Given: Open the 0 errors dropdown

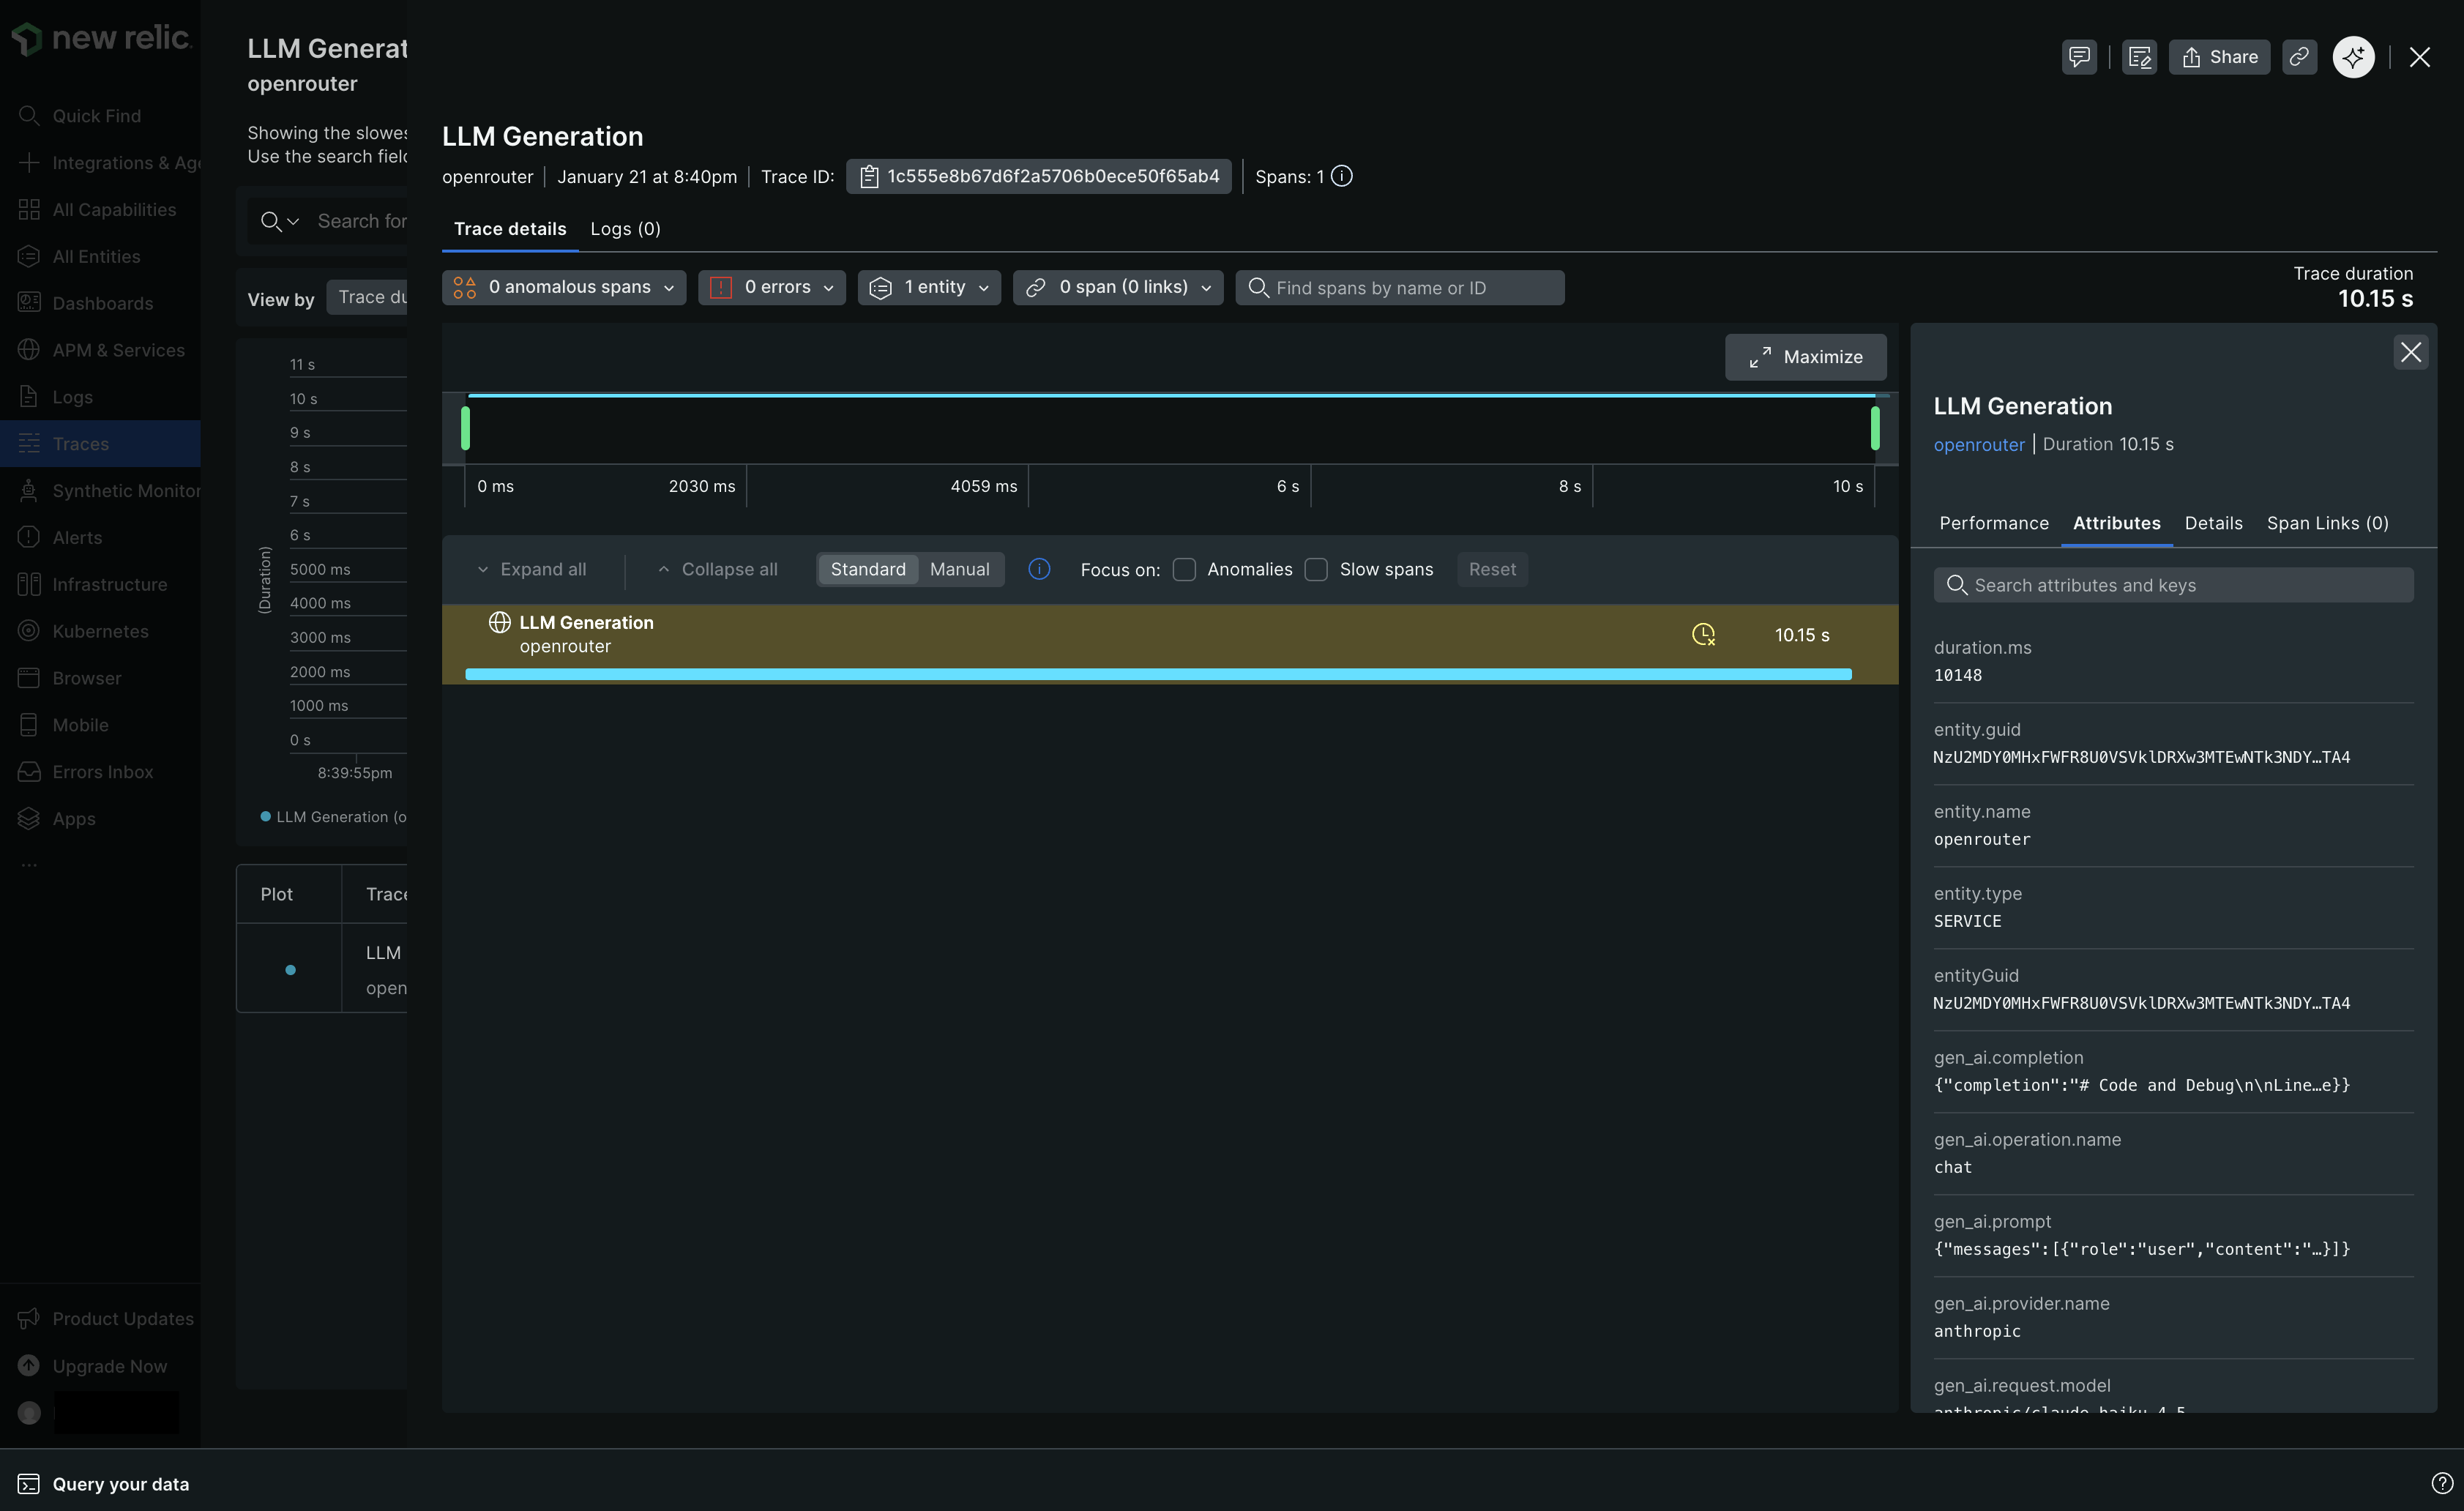Looking at the screenshot, I should click(x=771, y=287).
